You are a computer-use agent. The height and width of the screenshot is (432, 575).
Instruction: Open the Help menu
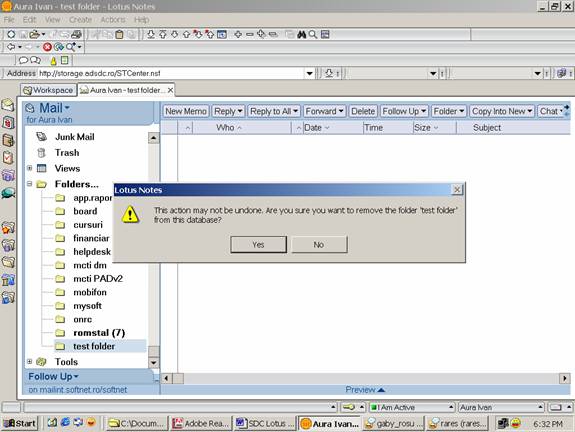(142, 20)
